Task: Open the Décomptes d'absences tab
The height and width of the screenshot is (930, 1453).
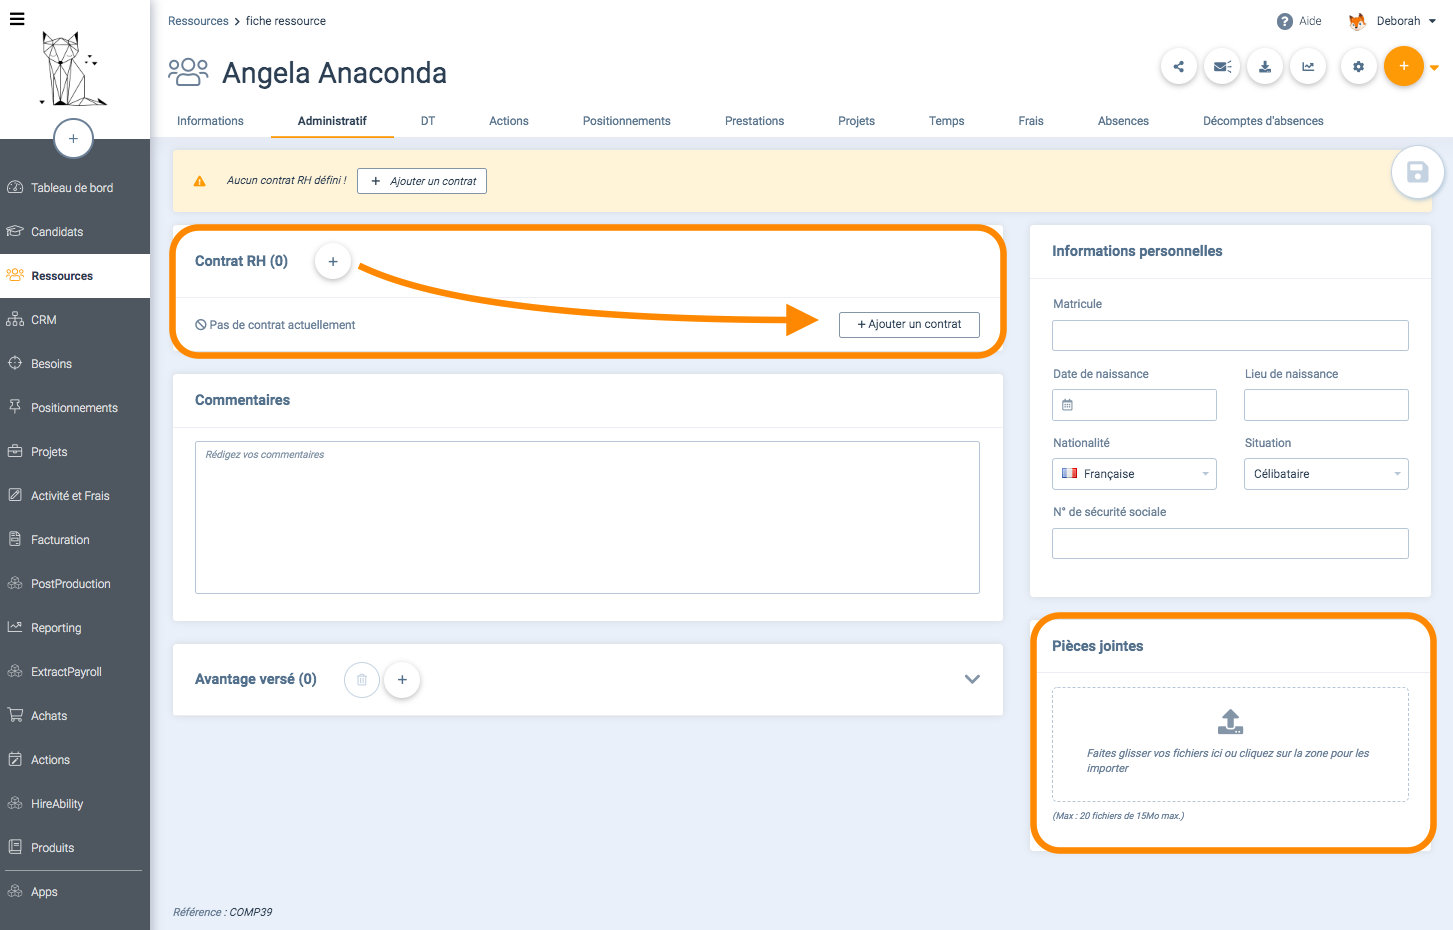Action: (x=1263, y=121)
